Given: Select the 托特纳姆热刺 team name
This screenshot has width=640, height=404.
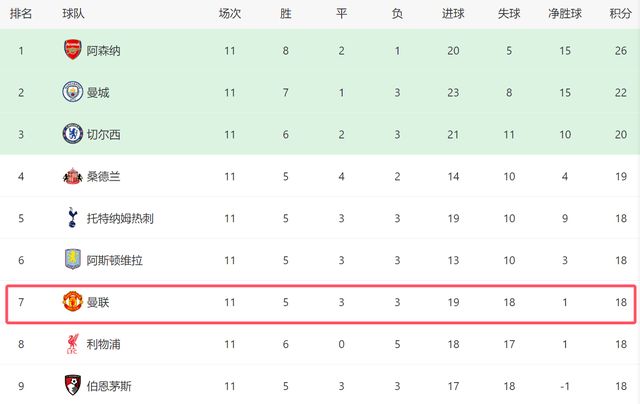Looking at the screenshot, I should [x=122, y=218].
